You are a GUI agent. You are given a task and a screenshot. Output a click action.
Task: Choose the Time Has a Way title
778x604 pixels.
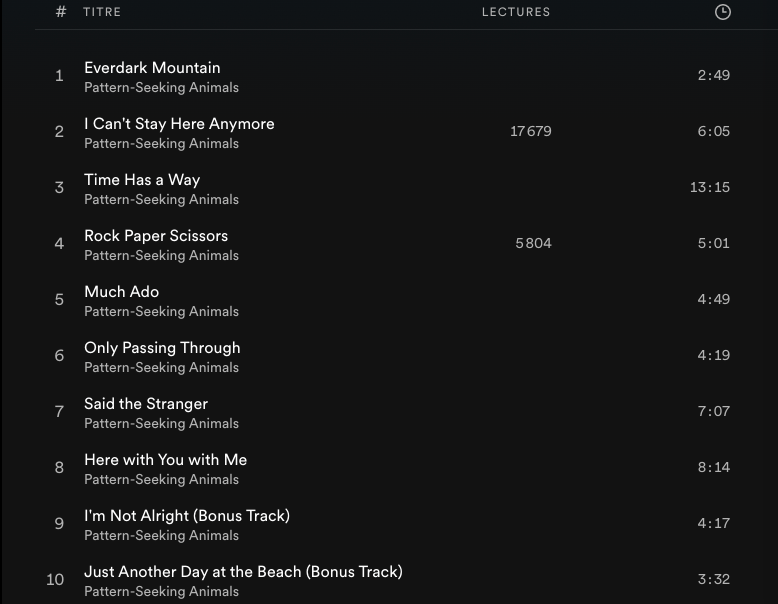tap(142, 180)
